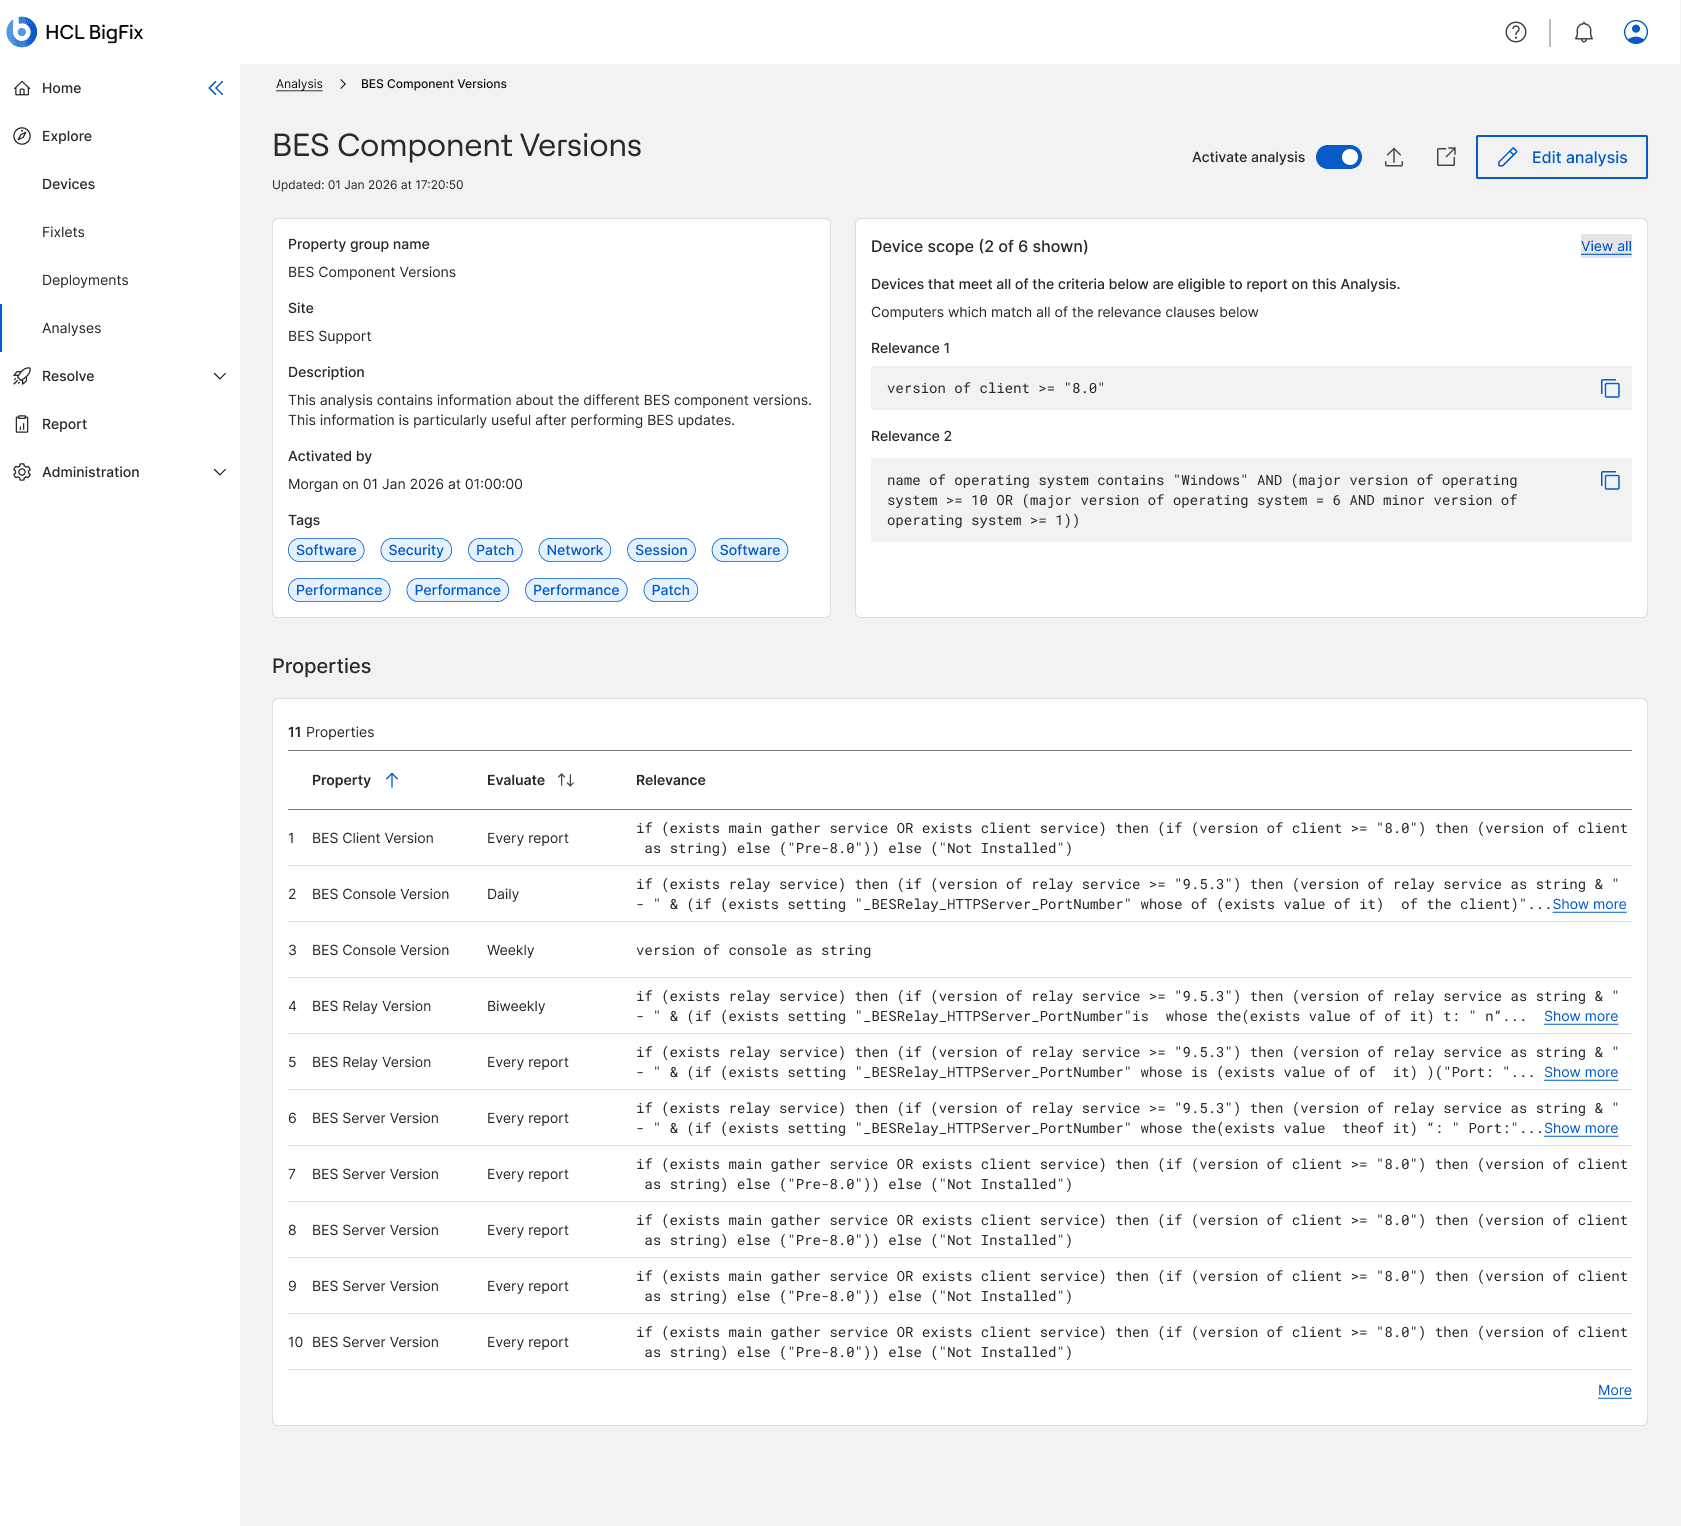
Task: Click the HCL BigFix logo
Action: pyautogui.click(x=75, y=32)
